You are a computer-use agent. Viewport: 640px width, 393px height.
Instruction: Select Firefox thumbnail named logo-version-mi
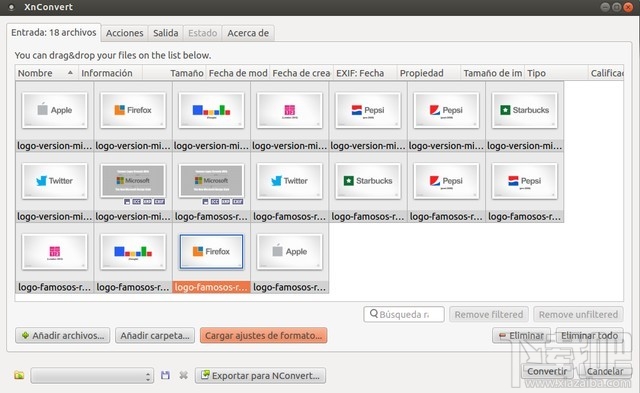(133, 110)
